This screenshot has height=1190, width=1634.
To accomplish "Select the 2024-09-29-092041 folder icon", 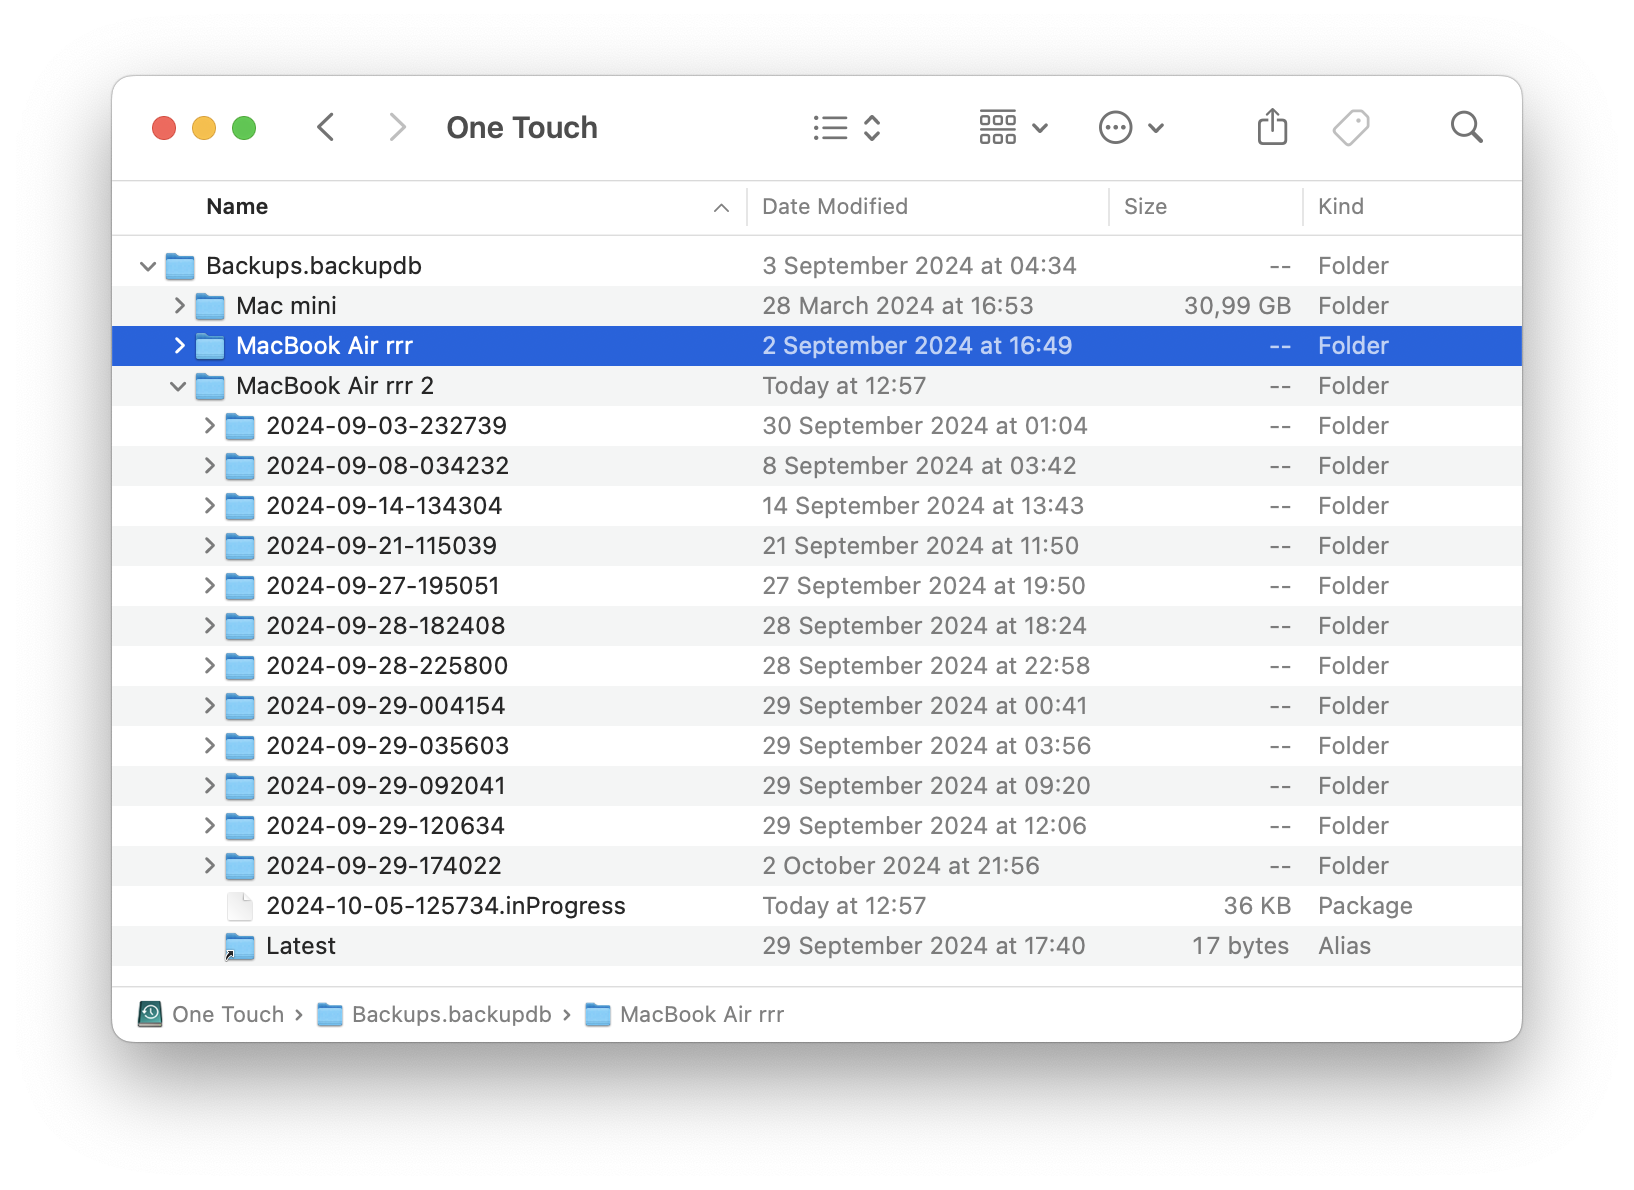I will coord(240,786).
